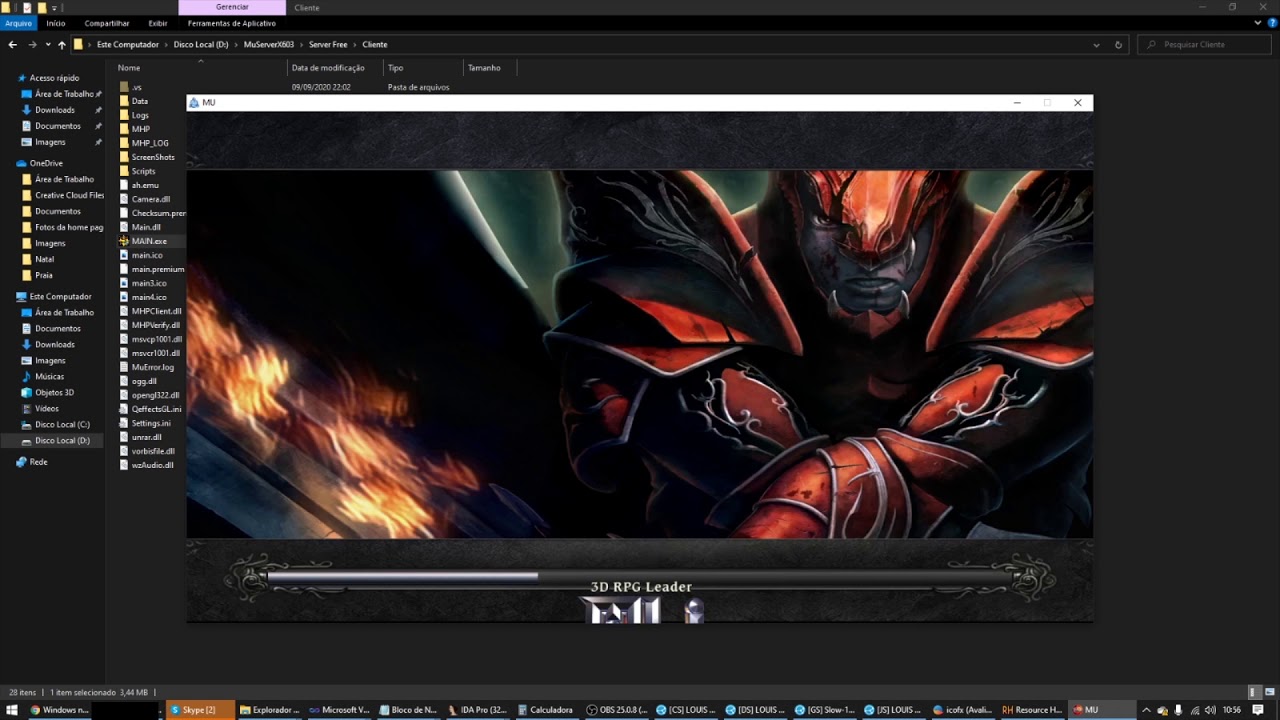Click the Gerenciar contextual tab
Viewport: 1280px width, 720px height.
pos(232,7)
